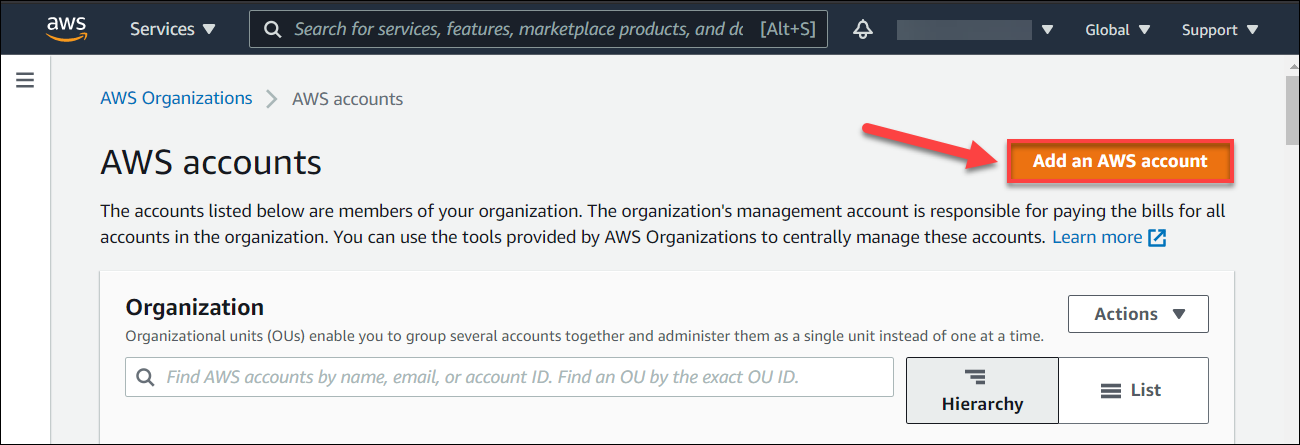Viewport: 1300px width, 445px height.
Task: Switch to Hierarchy view
Action: point(982,390)
